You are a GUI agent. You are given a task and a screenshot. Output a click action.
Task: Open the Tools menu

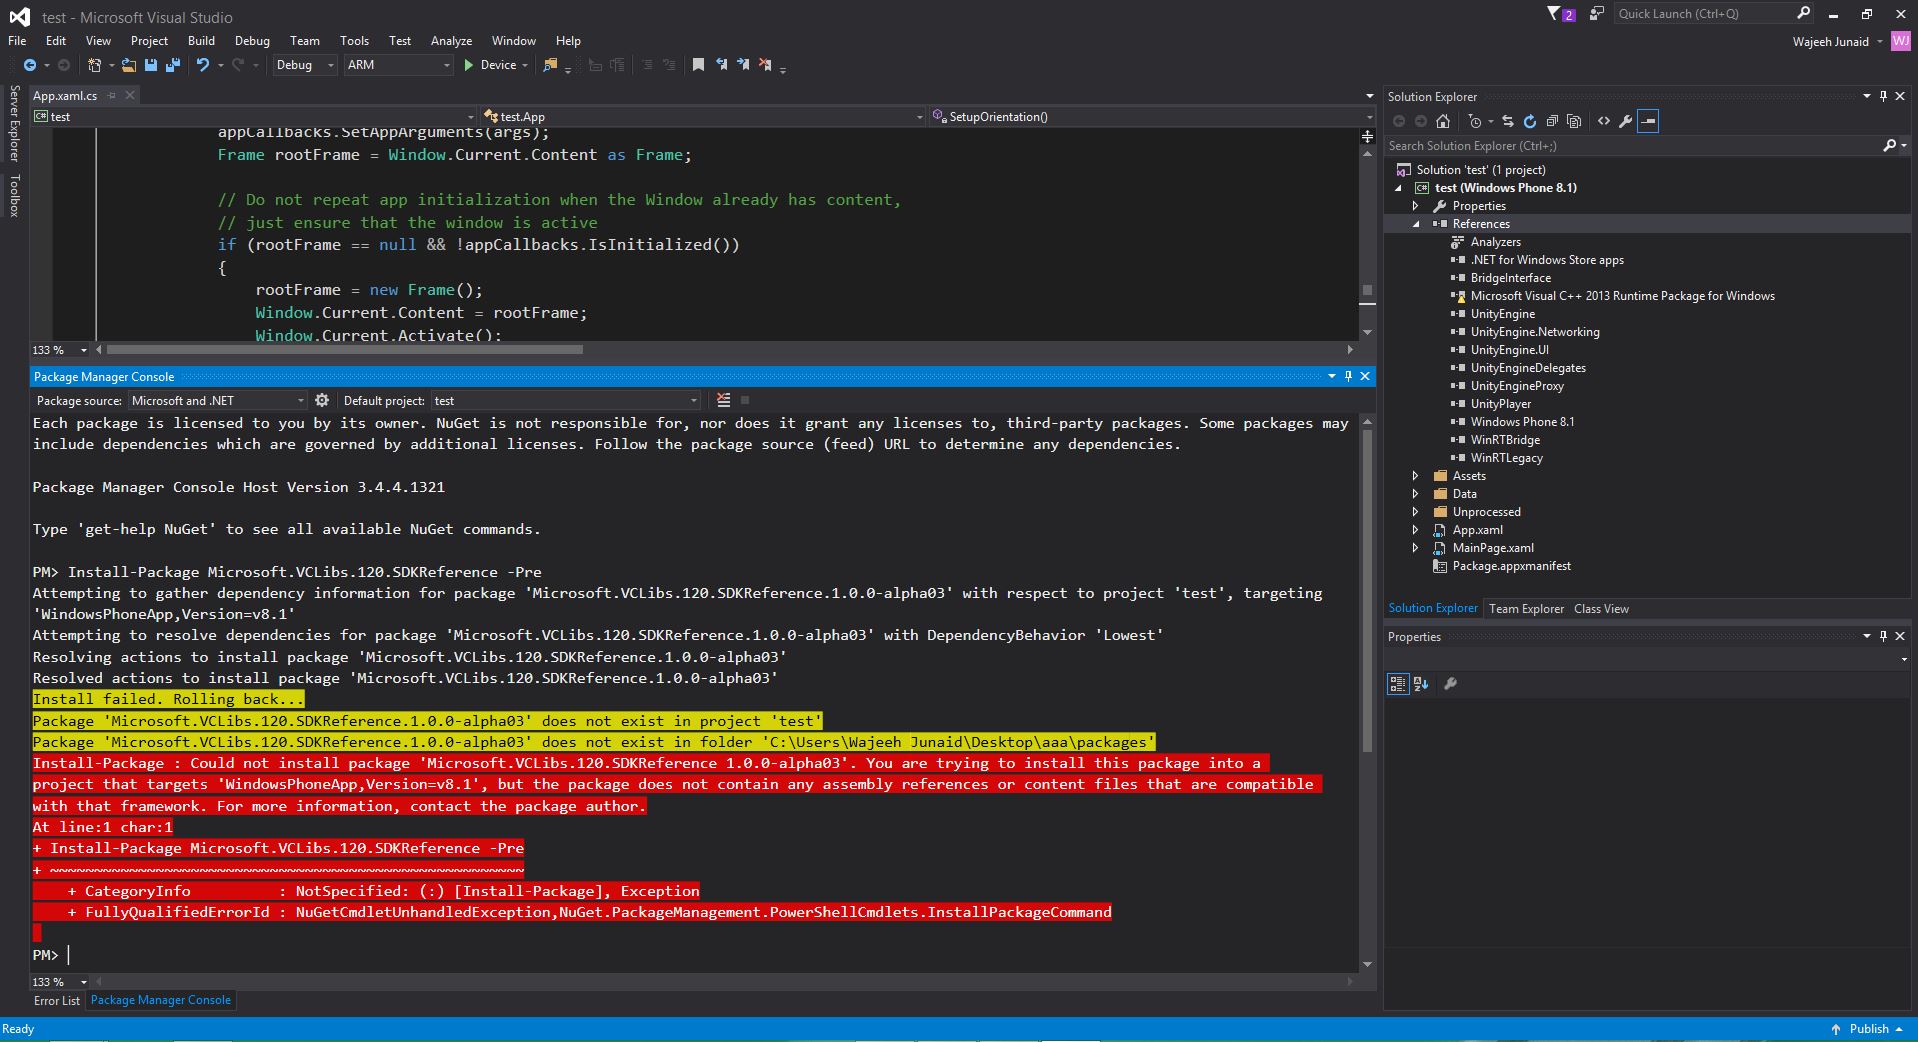click(x=354, y=41)
